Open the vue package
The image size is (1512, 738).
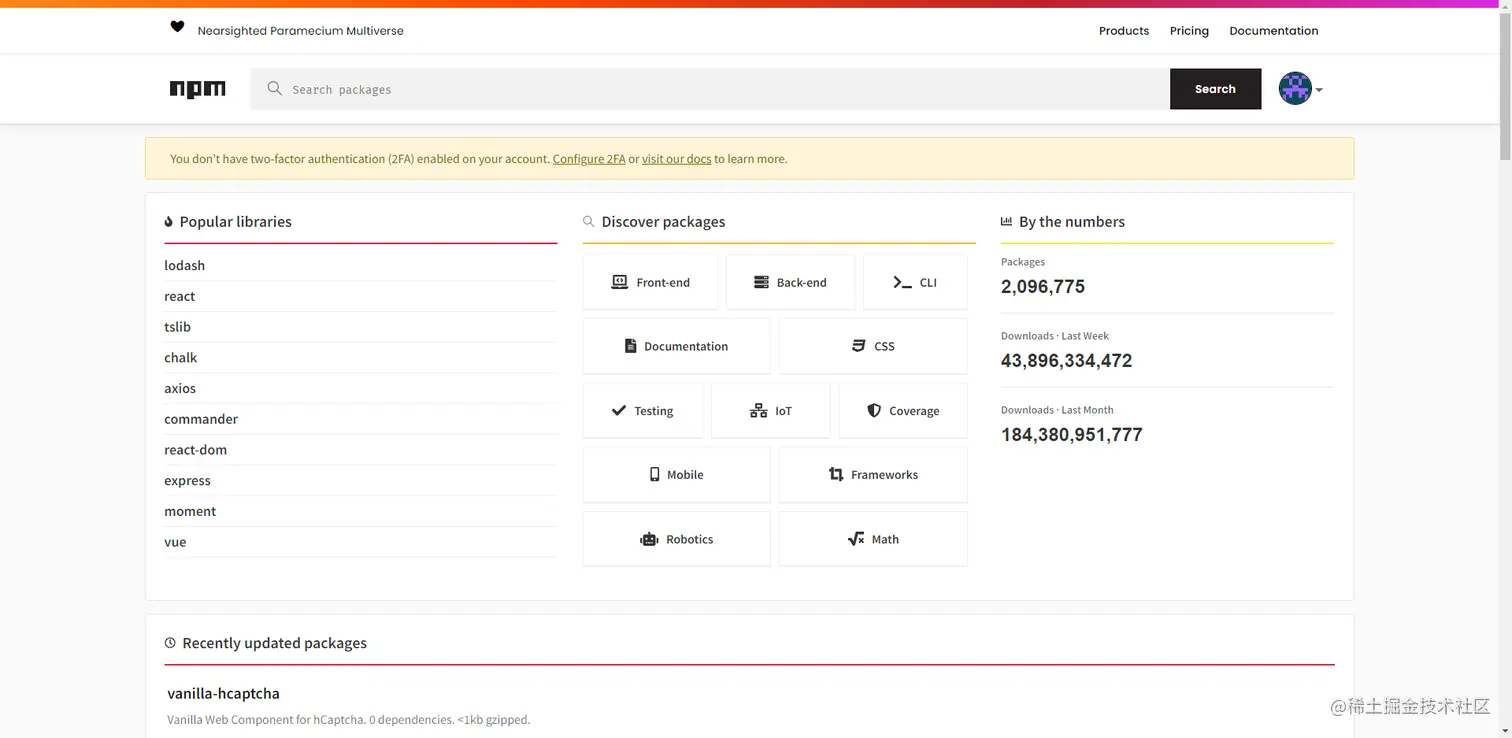(x=175, y=542)
